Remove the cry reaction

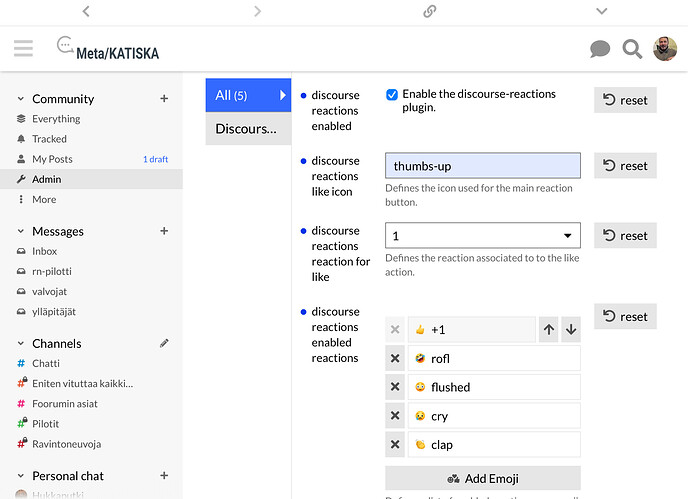(395, 416)
